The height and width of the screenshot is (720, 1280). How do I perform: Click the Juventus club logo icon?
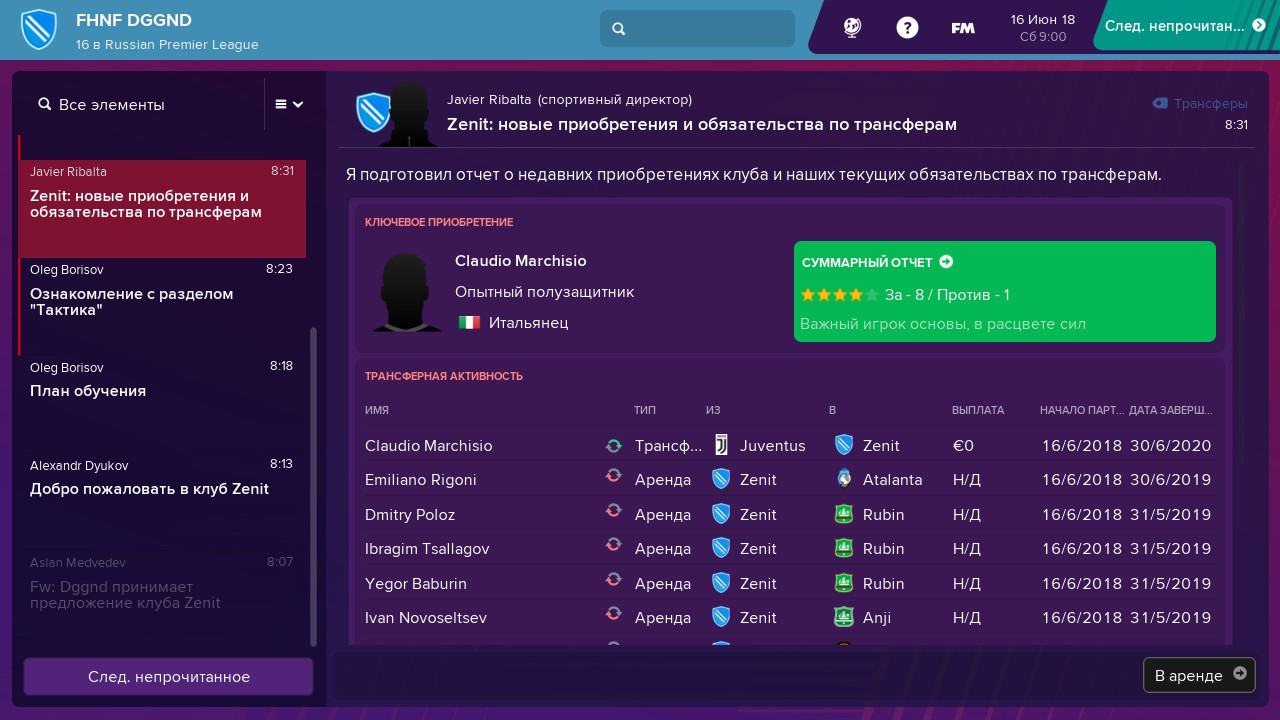(721, 445)
